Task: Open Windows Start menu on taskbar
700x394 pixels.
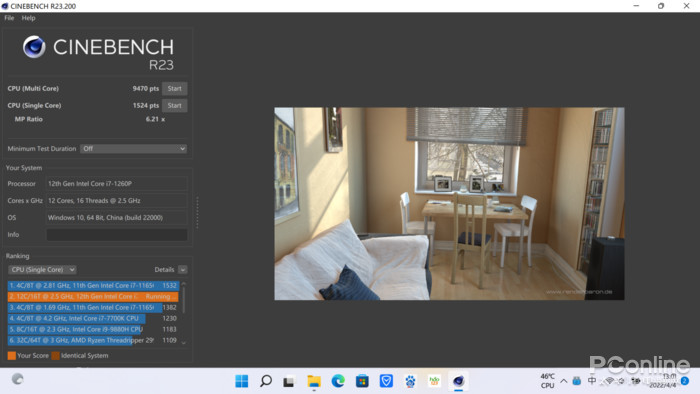Action: (242, 381)
